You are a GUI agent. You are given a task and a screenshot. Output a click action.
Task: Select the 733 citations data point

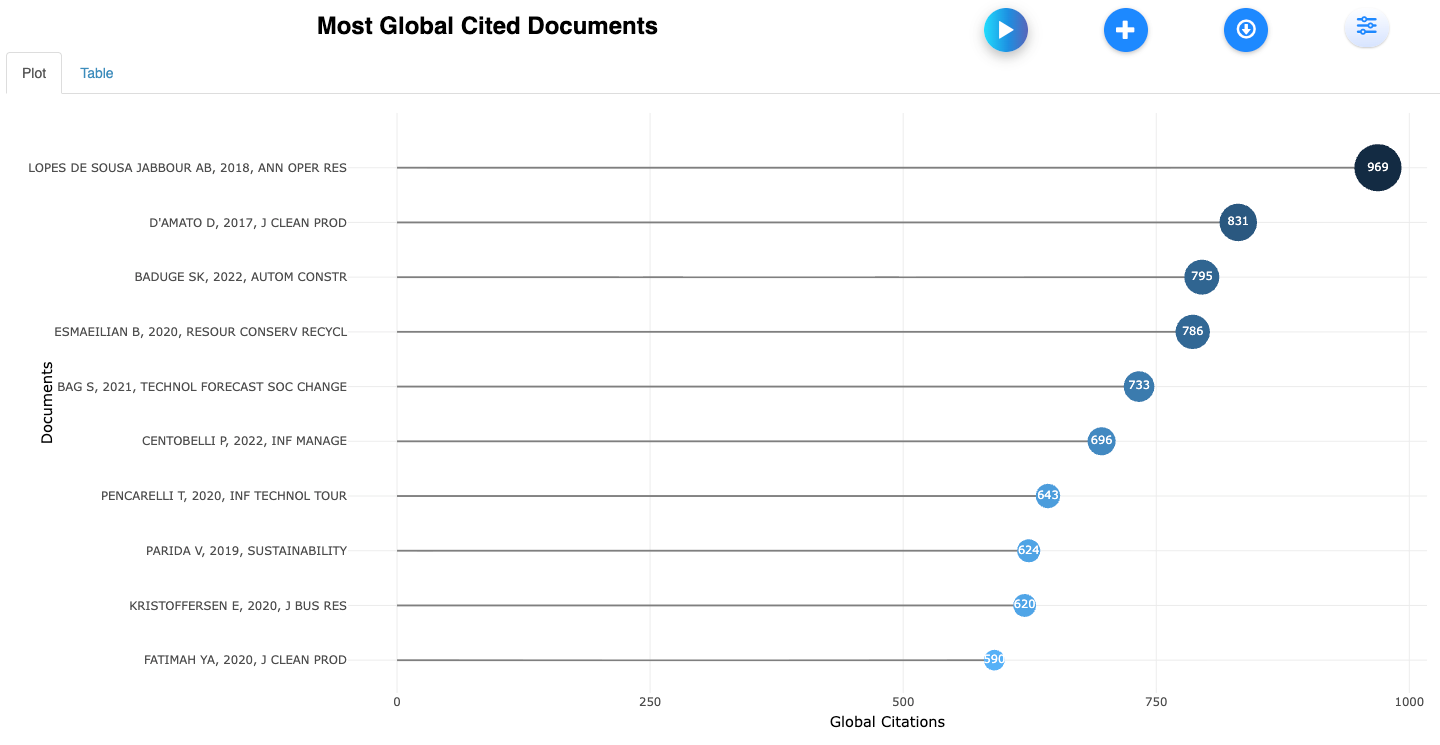[x=1139, y=386]
